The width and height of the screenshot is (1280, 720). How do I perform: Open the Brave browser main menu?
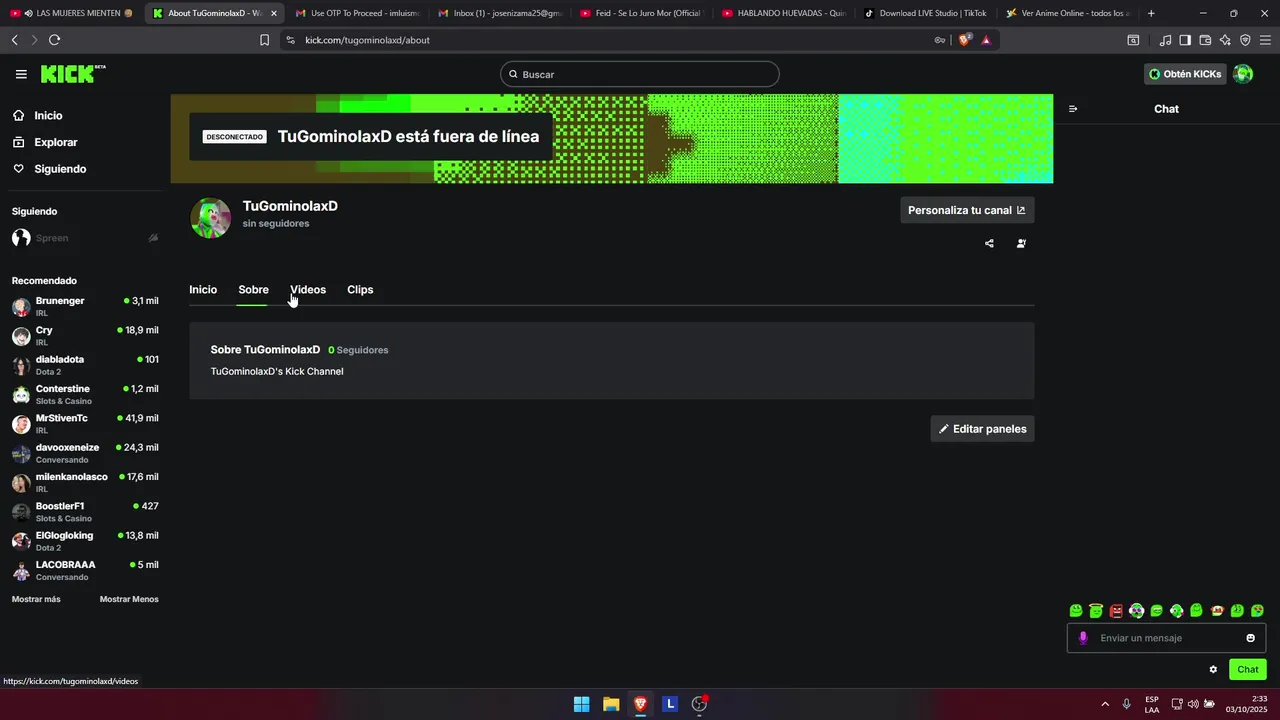pos(1265,40)
